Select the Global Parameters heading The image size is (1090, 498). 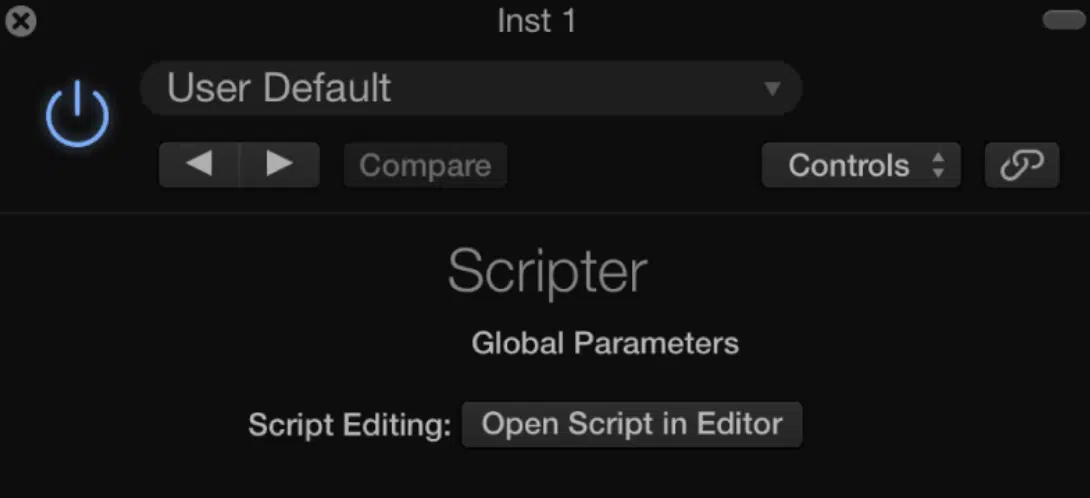point(605,344)
